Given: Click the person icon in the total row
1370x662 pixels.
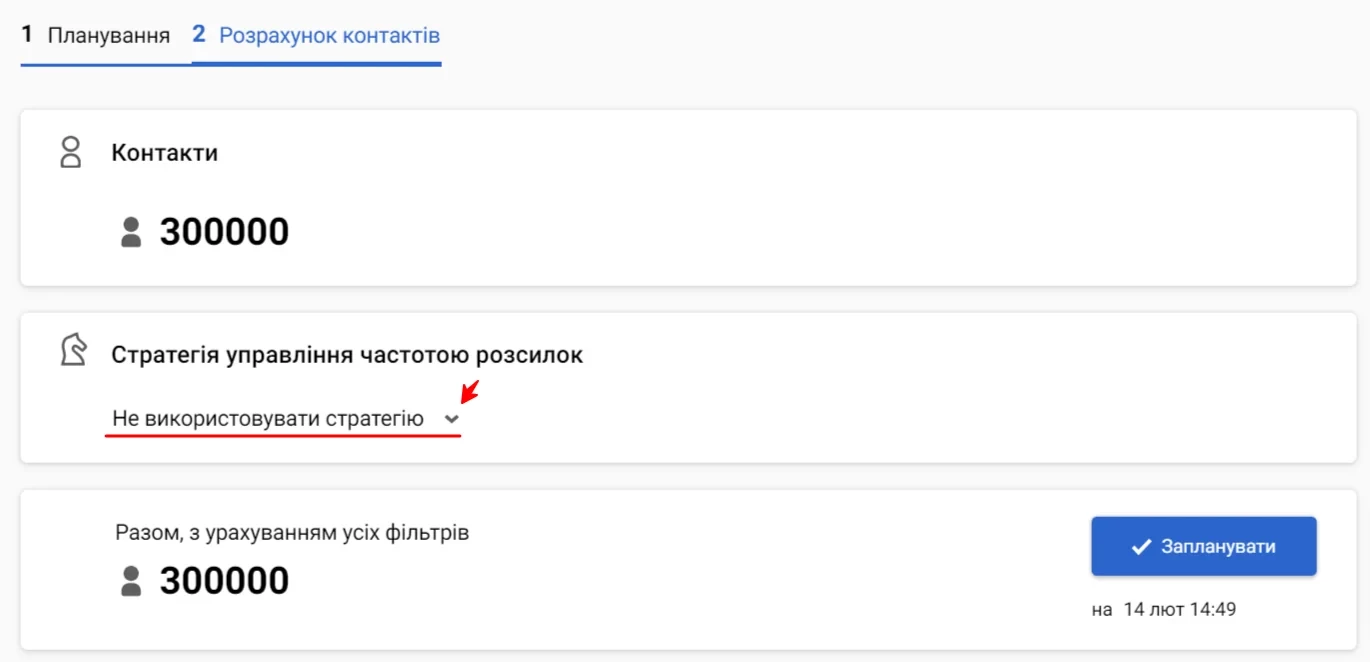Looking at the screenshot, I should coord(131,581).
